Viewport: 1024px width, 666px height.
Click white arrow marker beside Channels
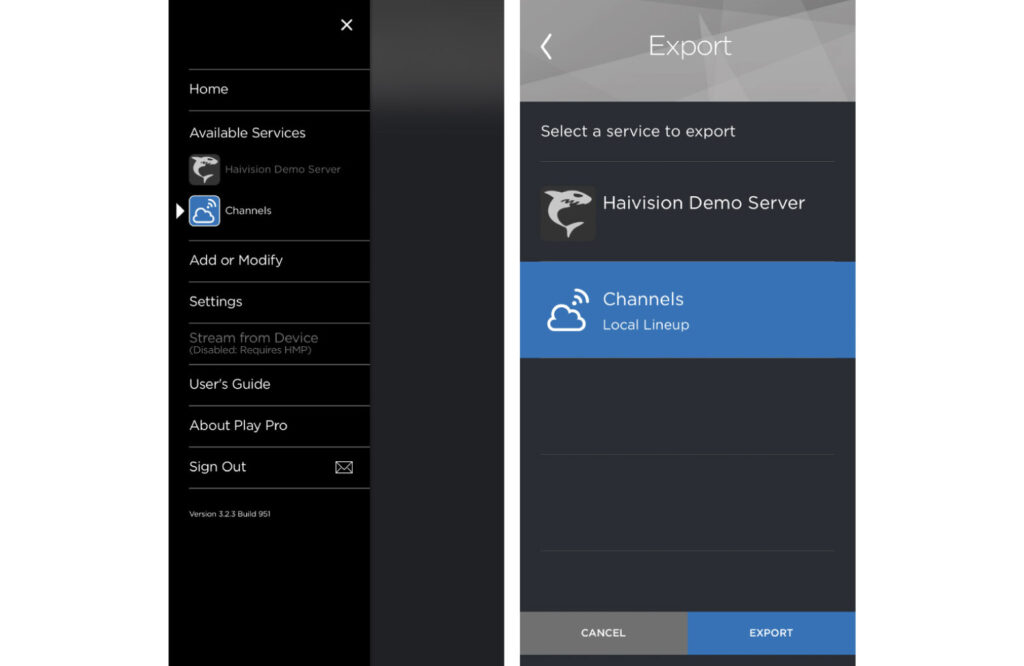[x=180, y=211]
